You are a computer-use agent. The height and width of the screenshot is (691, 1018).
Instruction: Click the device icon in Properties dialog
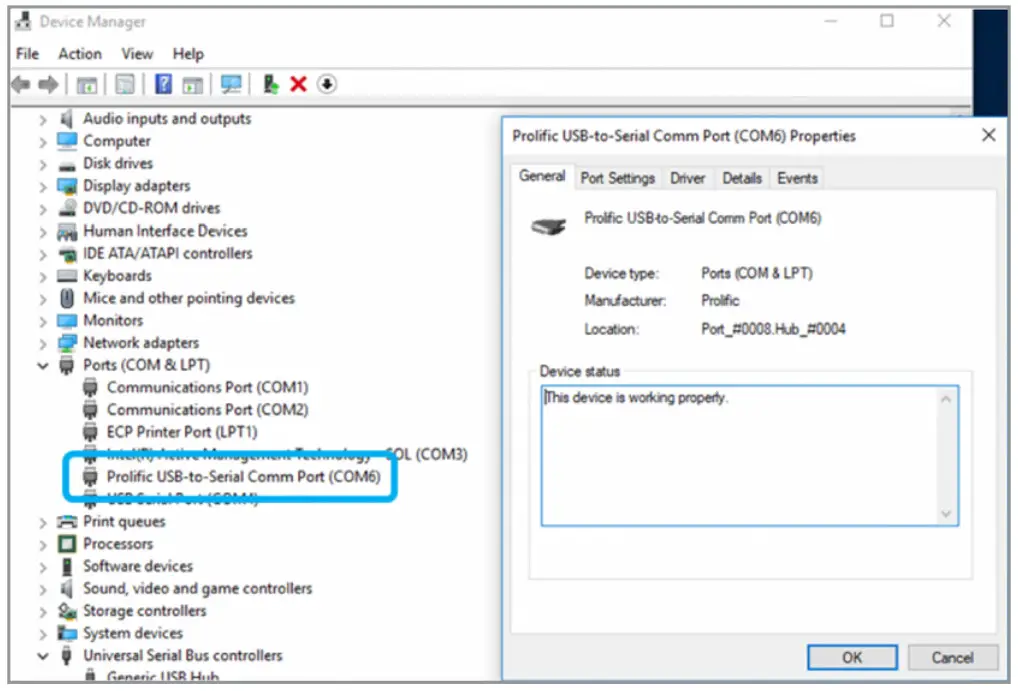coord(549,227)
